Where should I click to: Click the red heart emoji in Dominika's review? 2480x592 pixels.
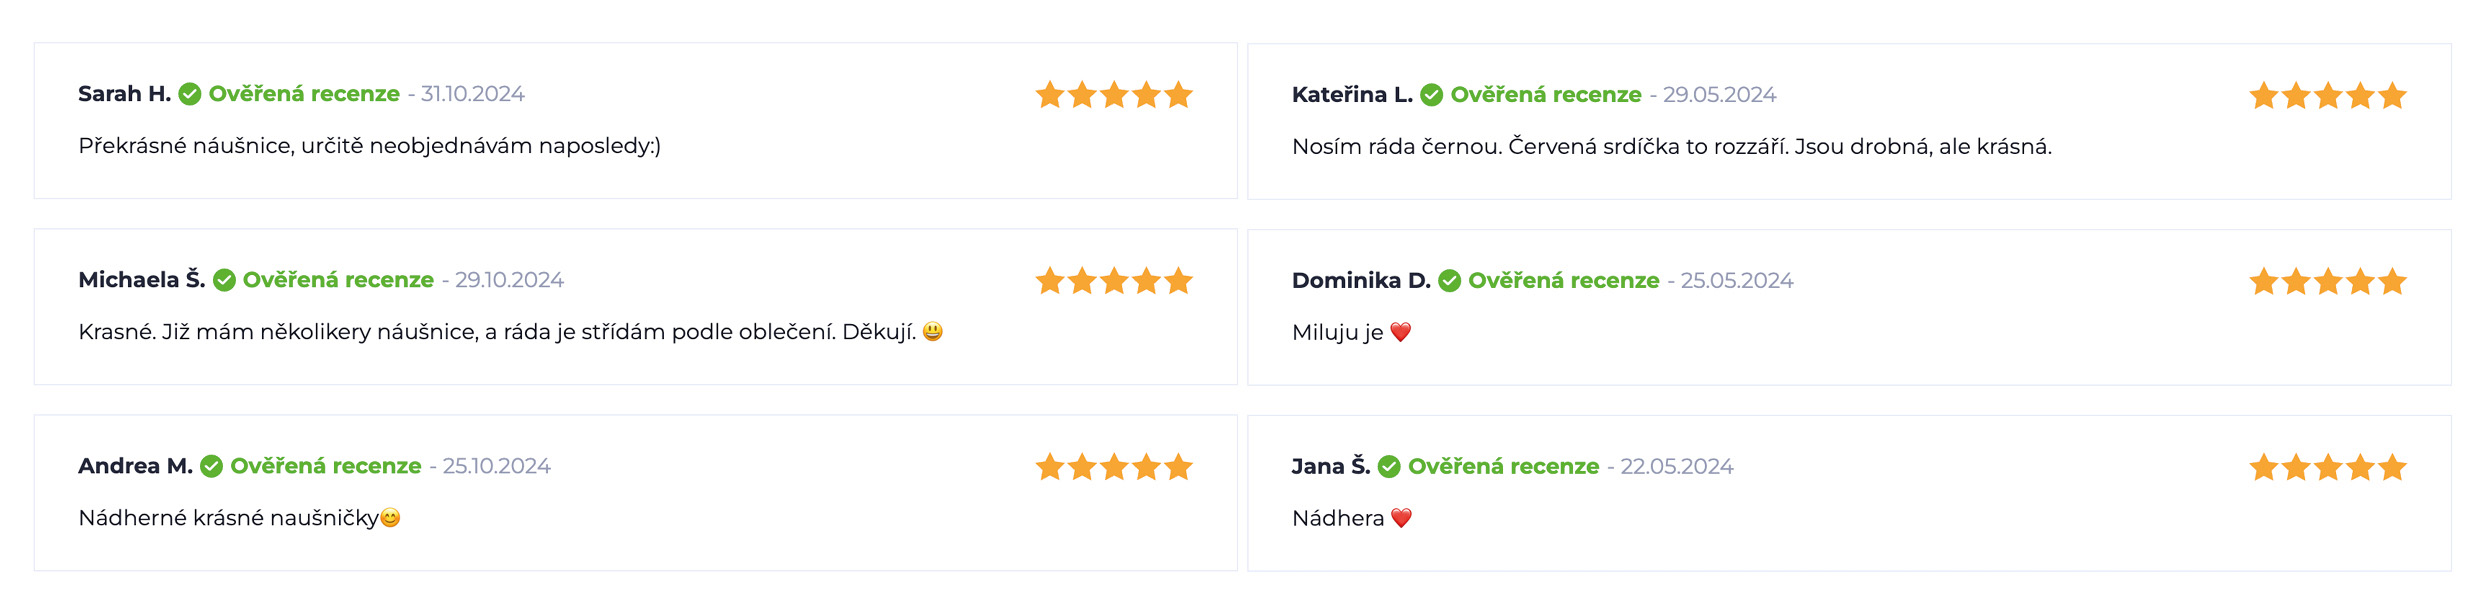pyautogui.click(x=1401, y=332)
